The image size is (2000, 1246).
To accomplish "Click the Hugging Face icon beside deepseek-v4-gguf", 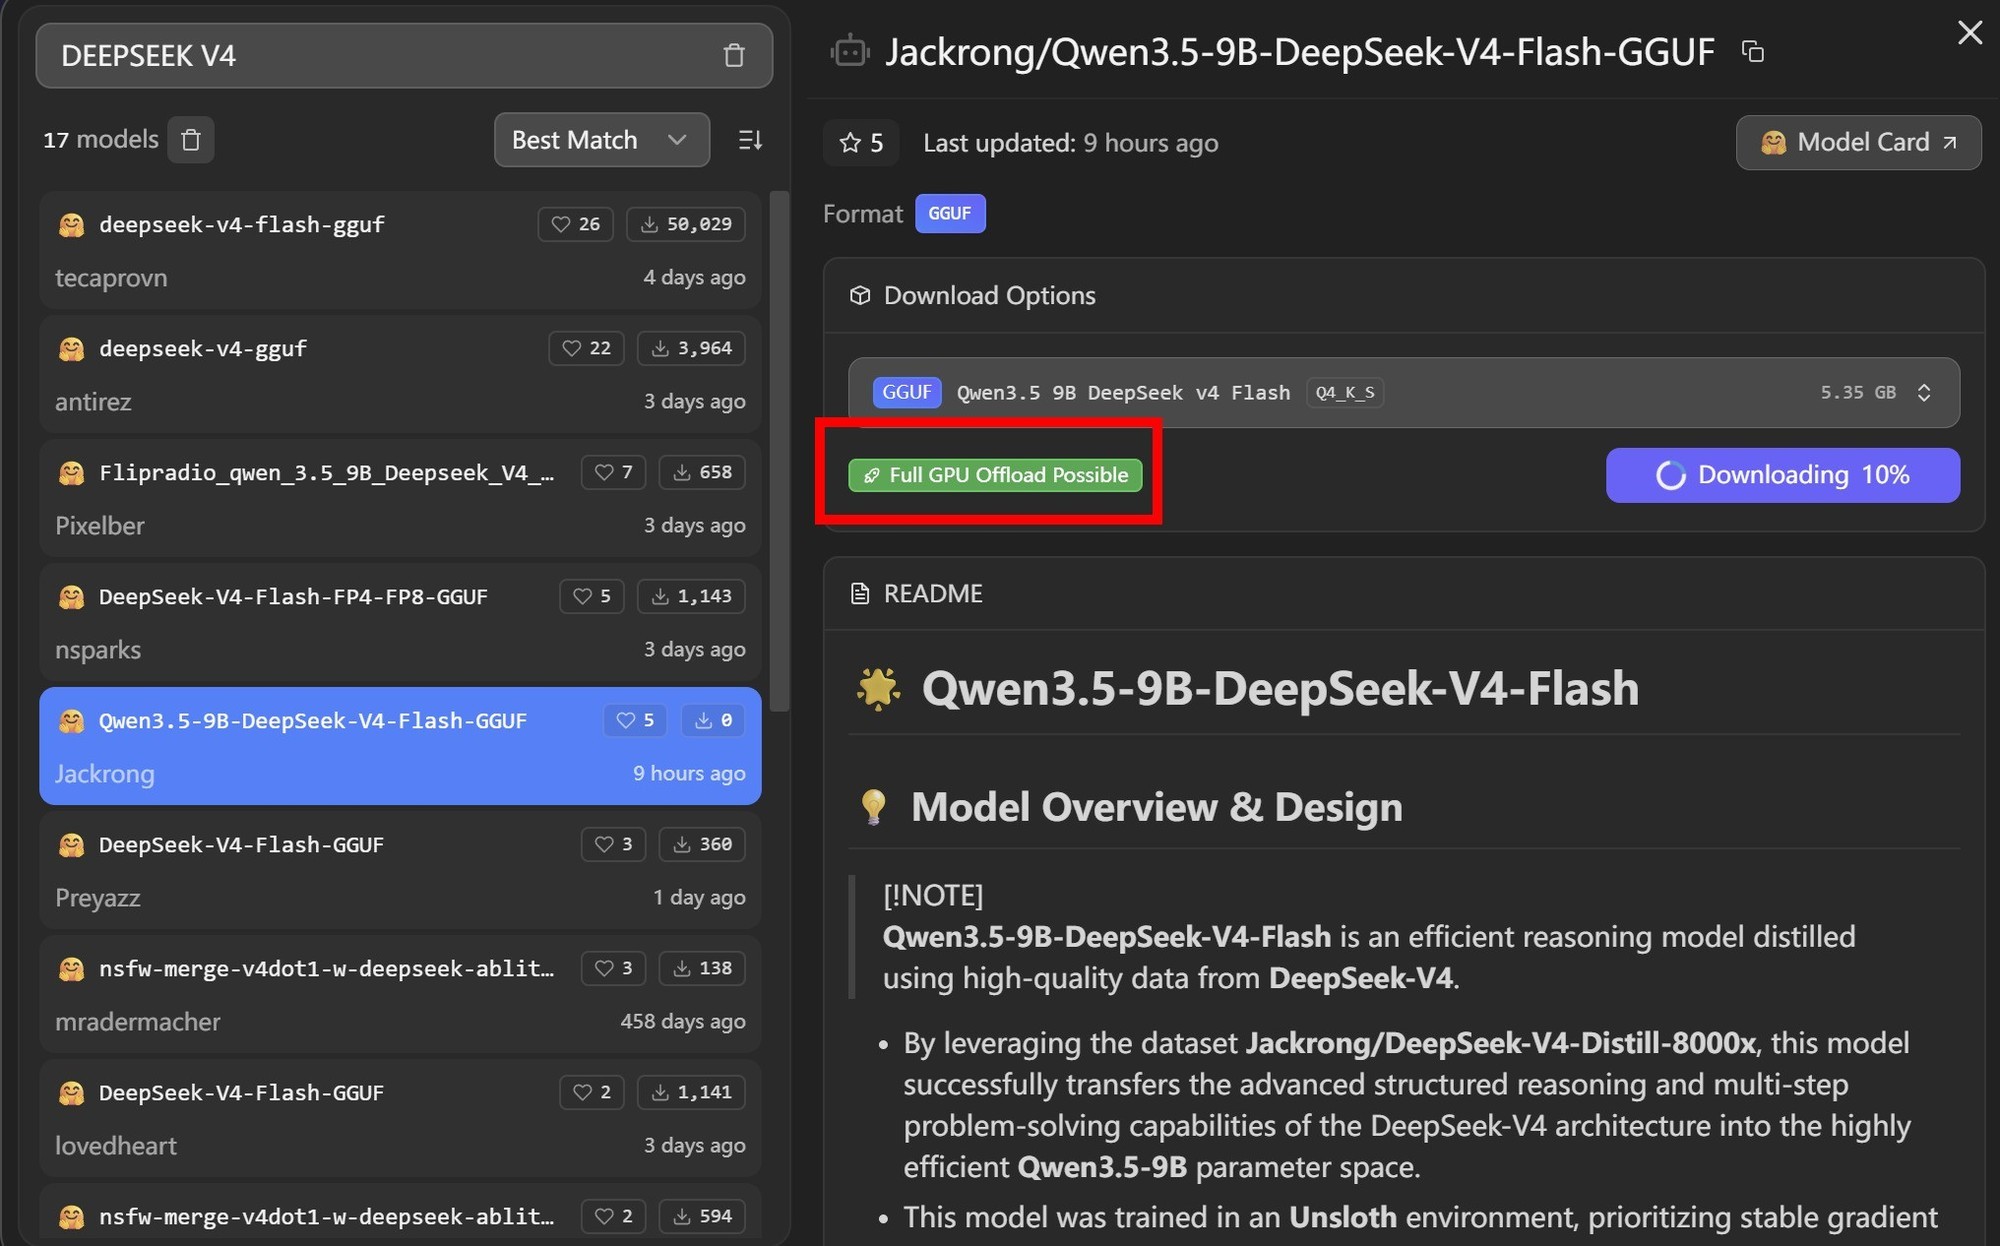I will pyautogui.click(x=71, y=349).
